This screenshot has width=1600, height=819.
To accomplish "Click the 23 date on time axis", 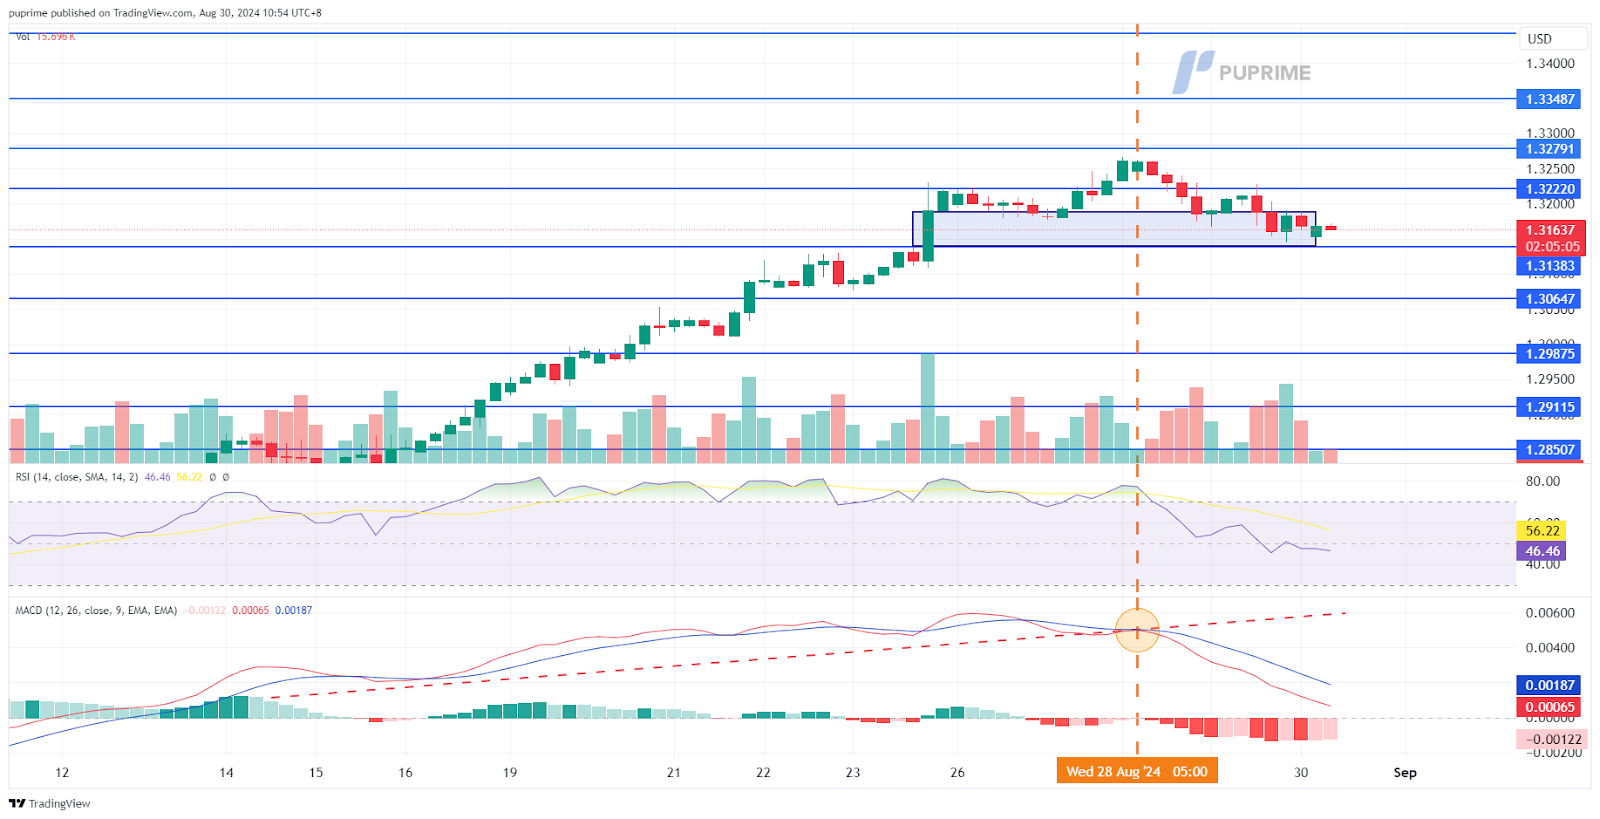I will (852, 772).
